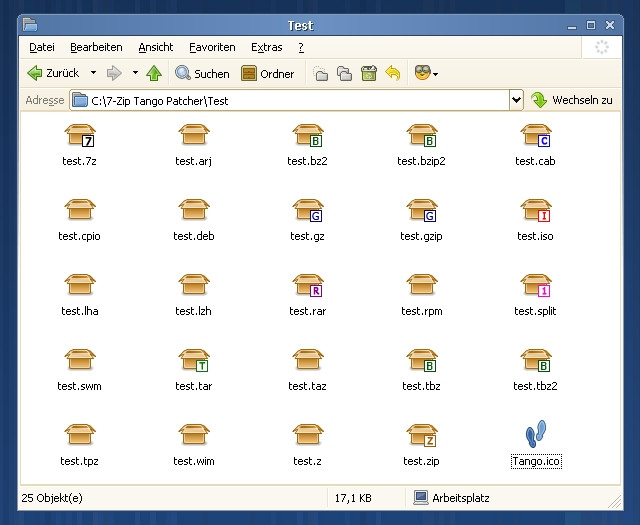Select the test.cab archive icon
The image size is (640, 525).
[x=536, y=136]
